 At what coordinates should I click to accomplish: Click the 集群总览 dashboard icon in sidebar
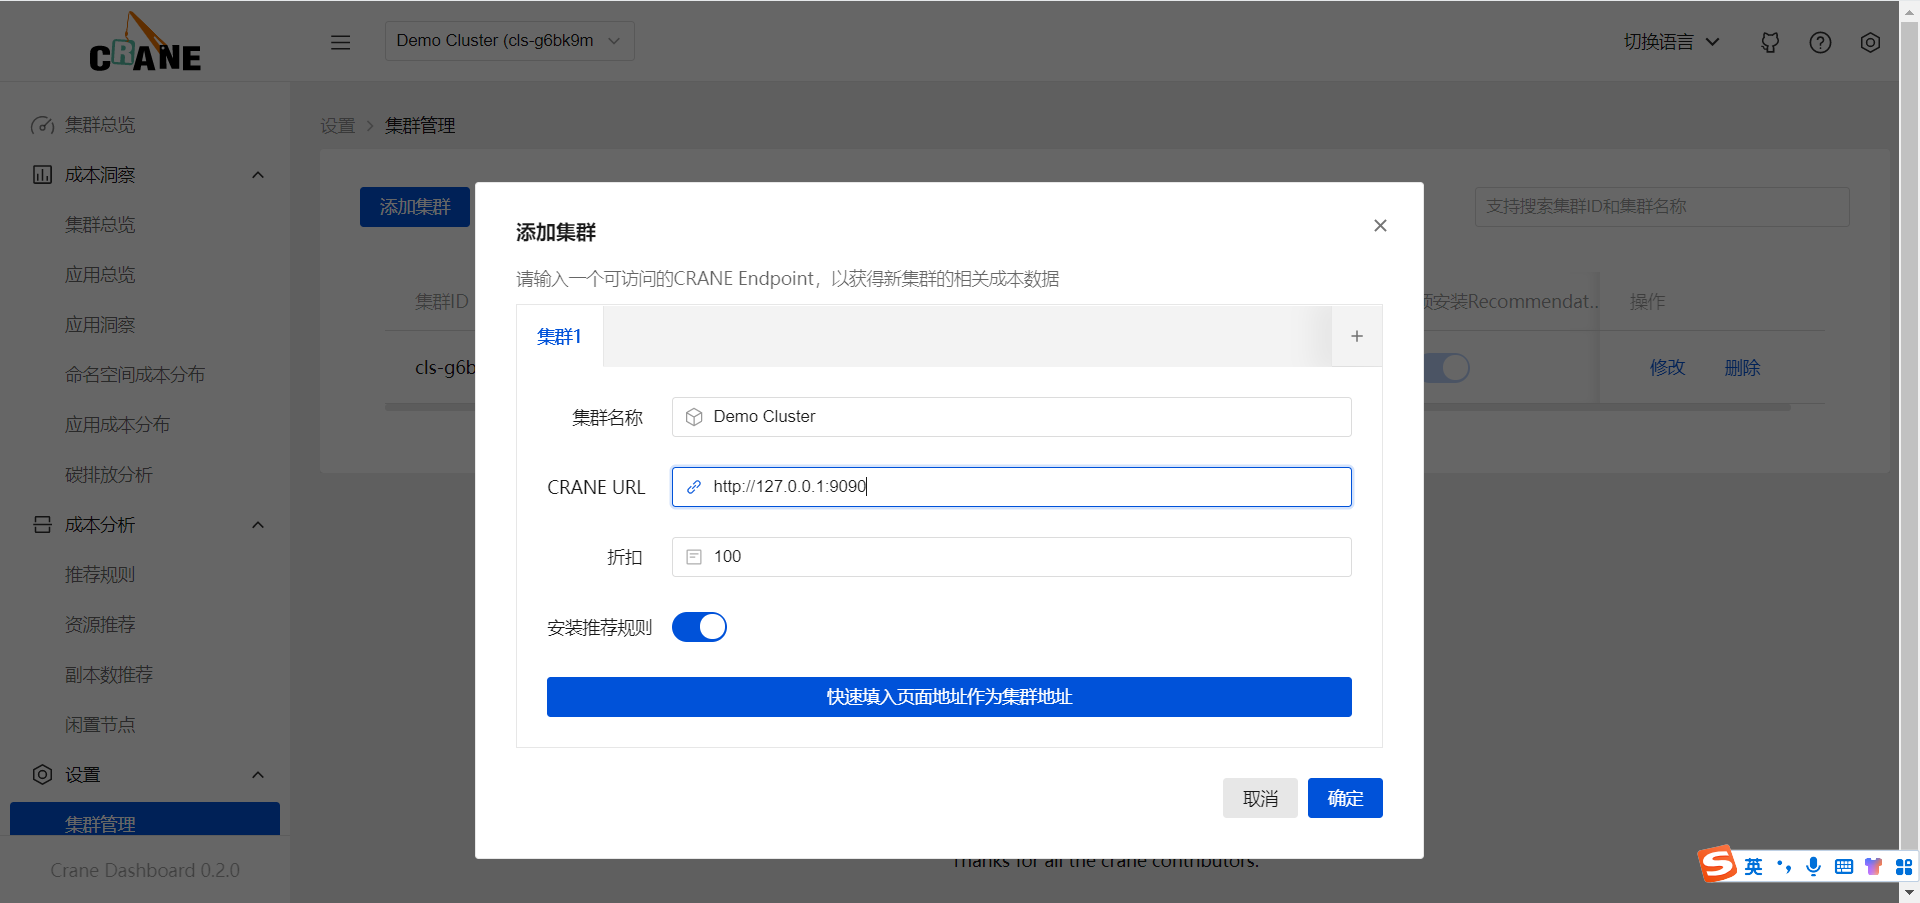[42, 125]
